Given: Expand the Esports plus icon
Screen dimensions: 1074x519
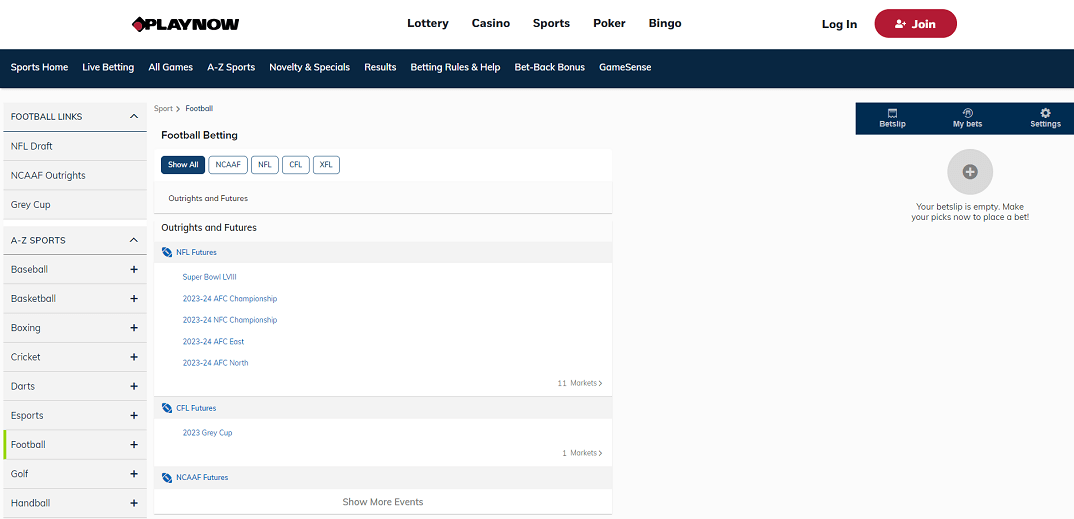Looking at the screenshot, I should coord(134,416).
